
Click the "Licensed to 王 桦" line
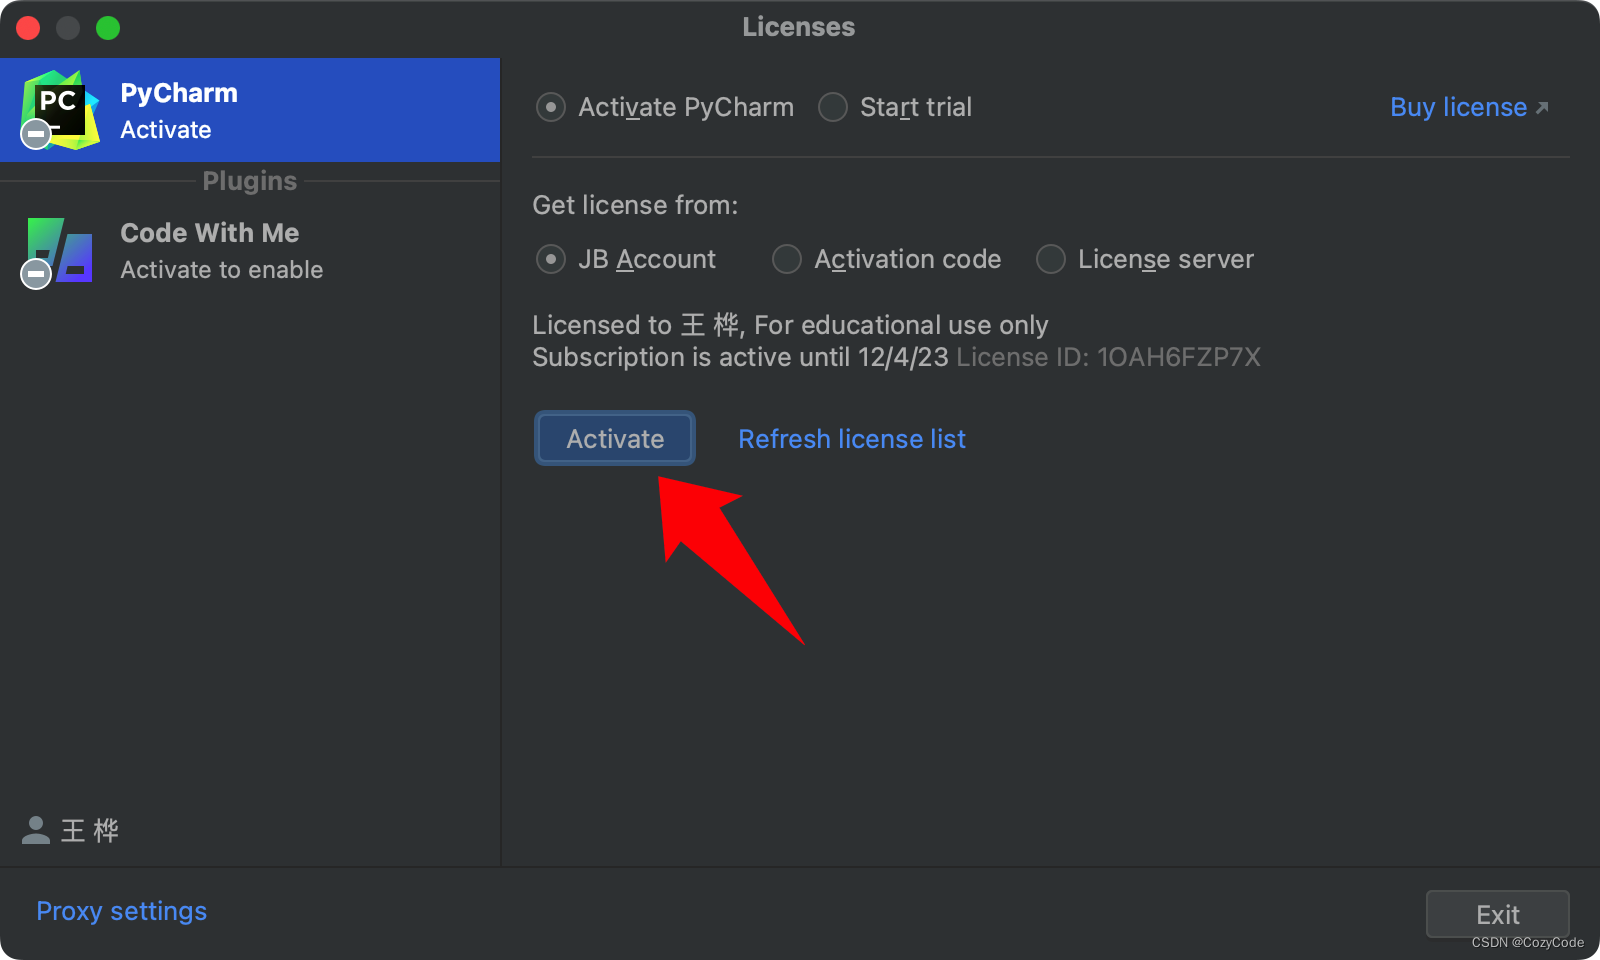point(790,325)
